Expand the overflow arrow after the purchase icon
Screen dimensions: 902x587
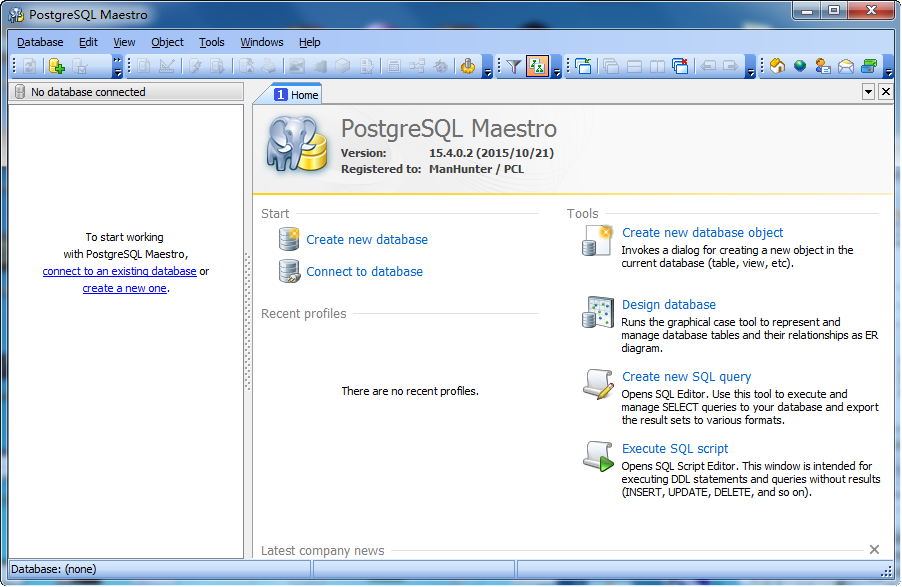pyautogui.click(x=888, y=66)
